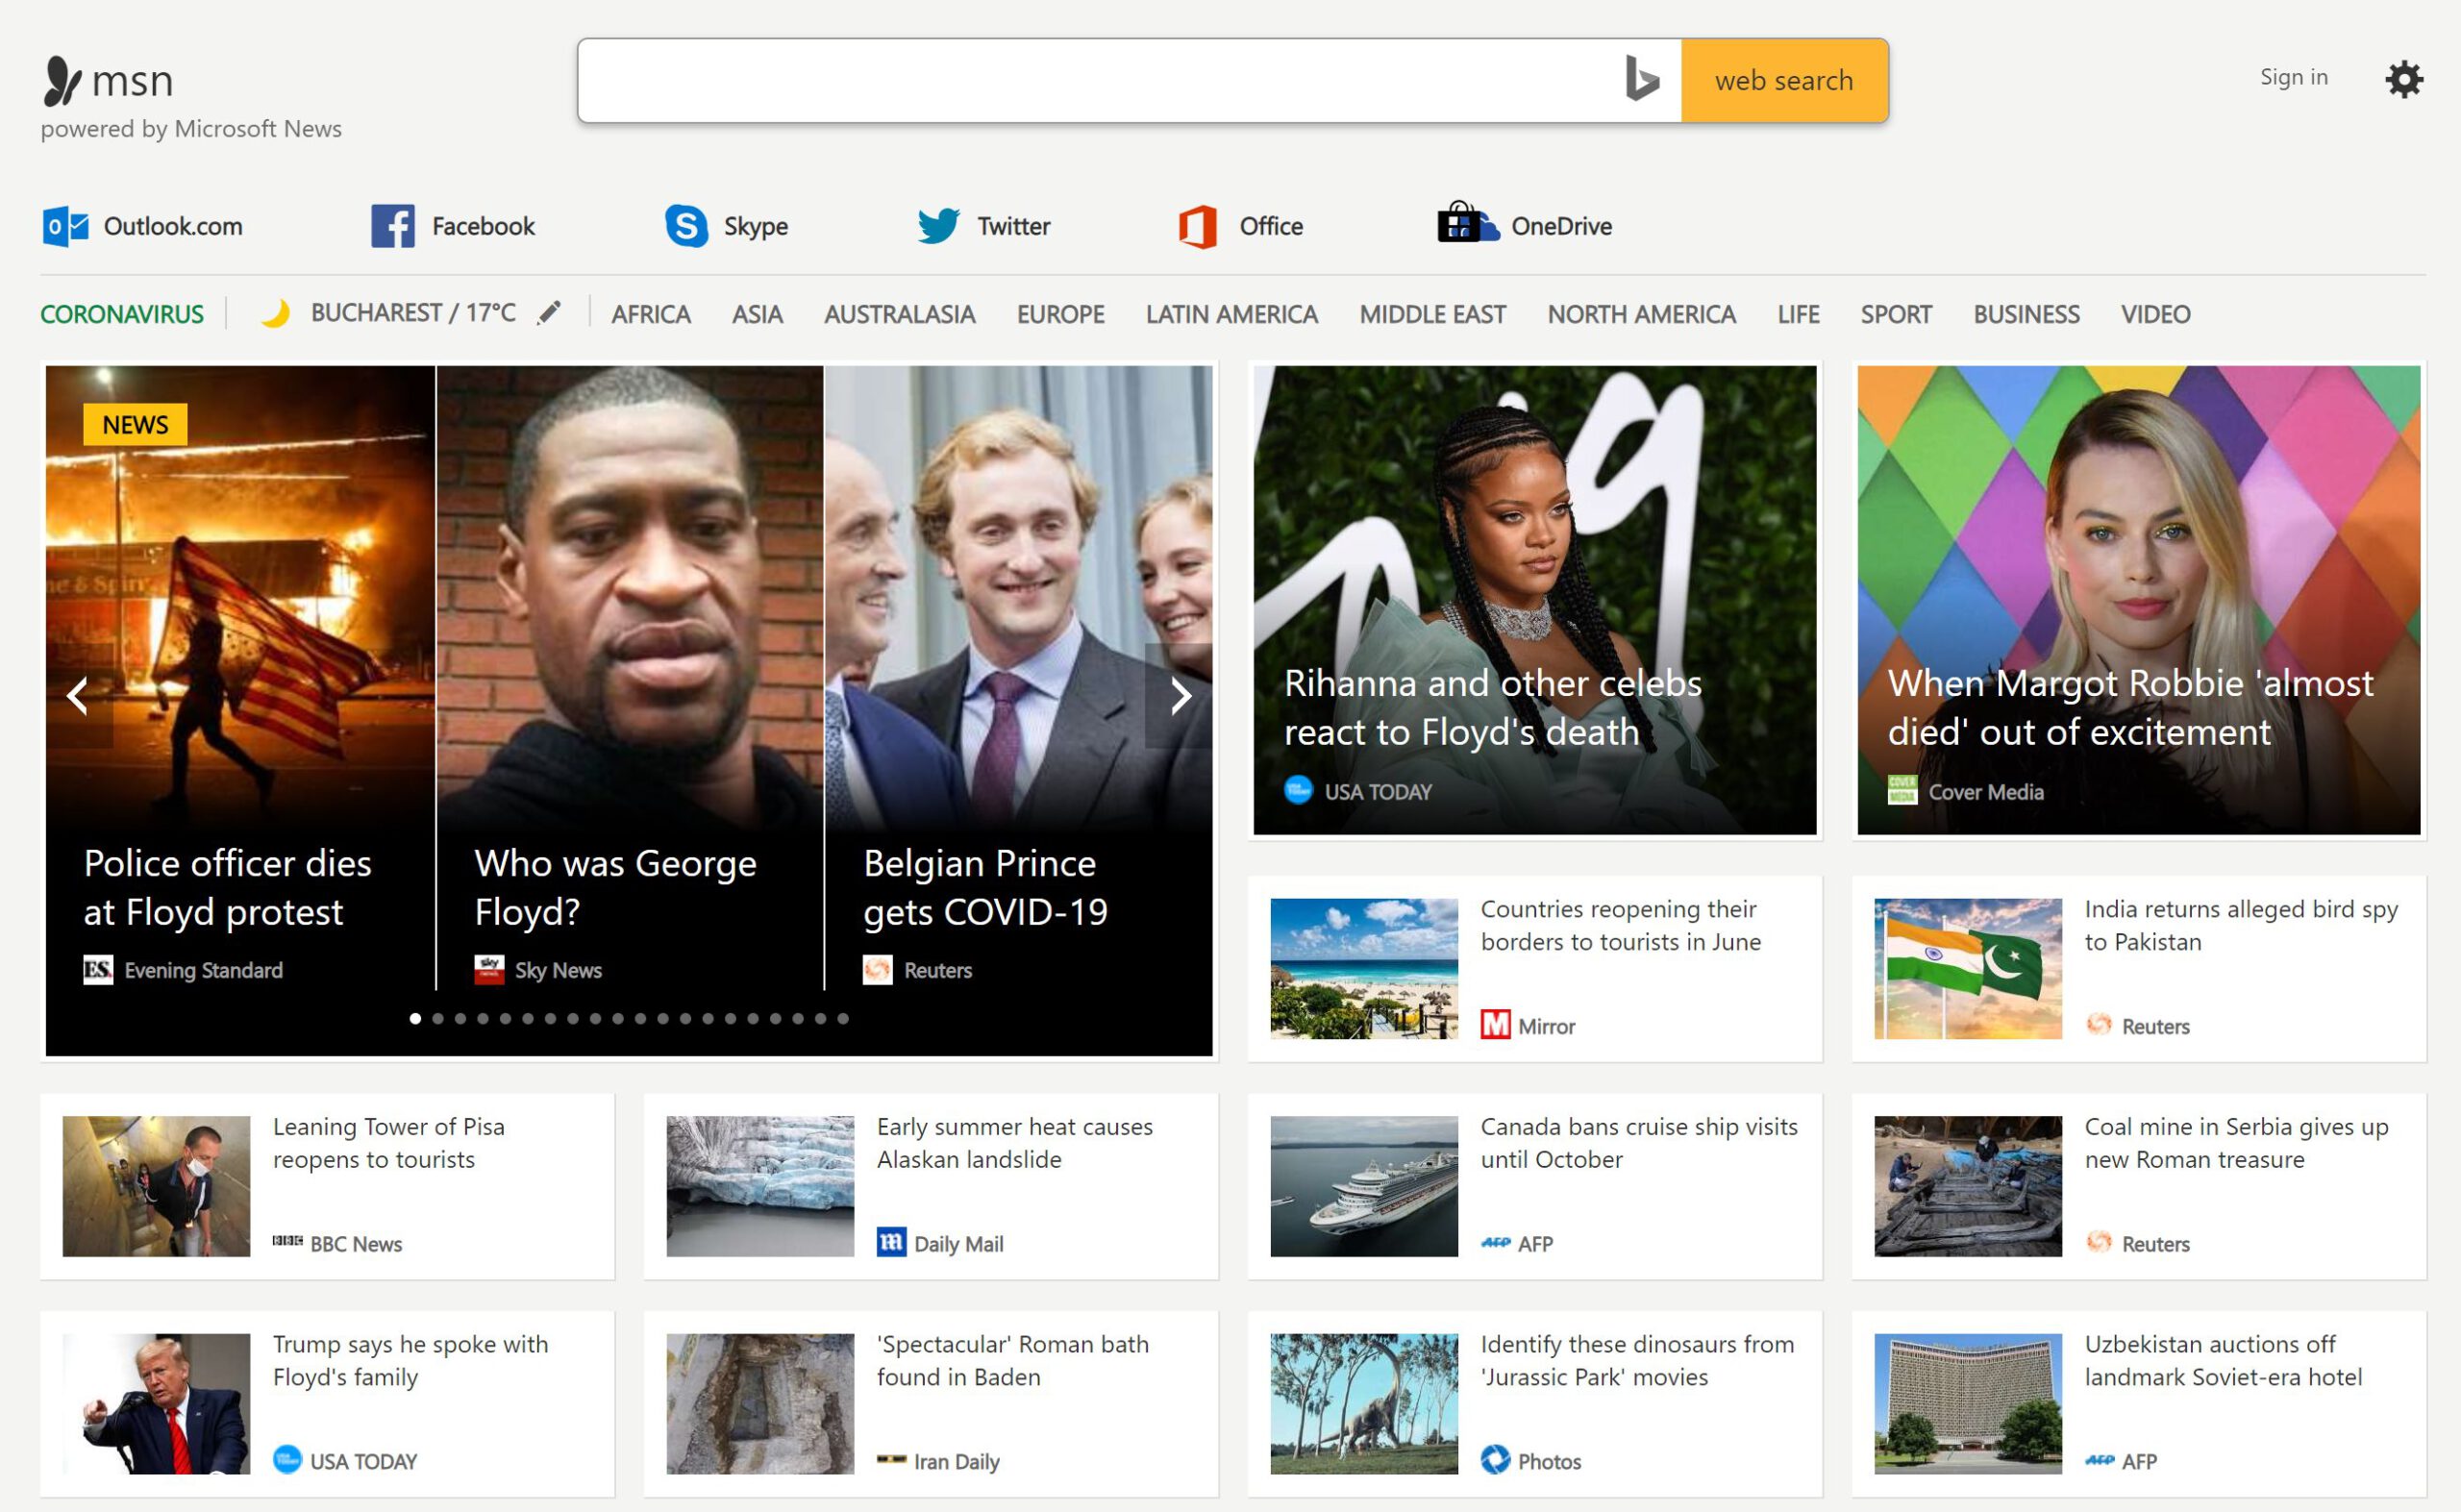Select the first carousel pagination dot
2461x1512 pixels.
(x=415, y=1019)
